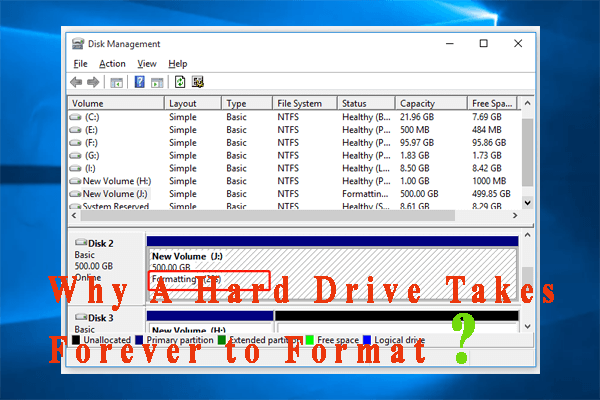
Task: Toggle the show/hide console tree icon
Action: [116, 82]
